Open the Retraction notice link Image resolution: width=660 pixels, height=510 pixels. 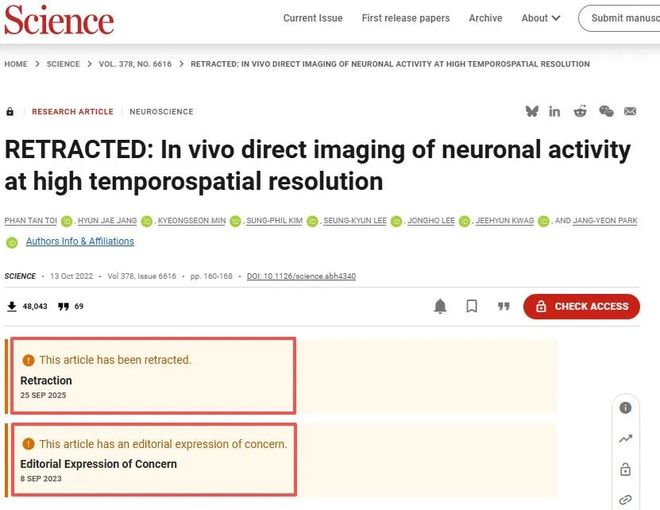[x=46, y=380]
